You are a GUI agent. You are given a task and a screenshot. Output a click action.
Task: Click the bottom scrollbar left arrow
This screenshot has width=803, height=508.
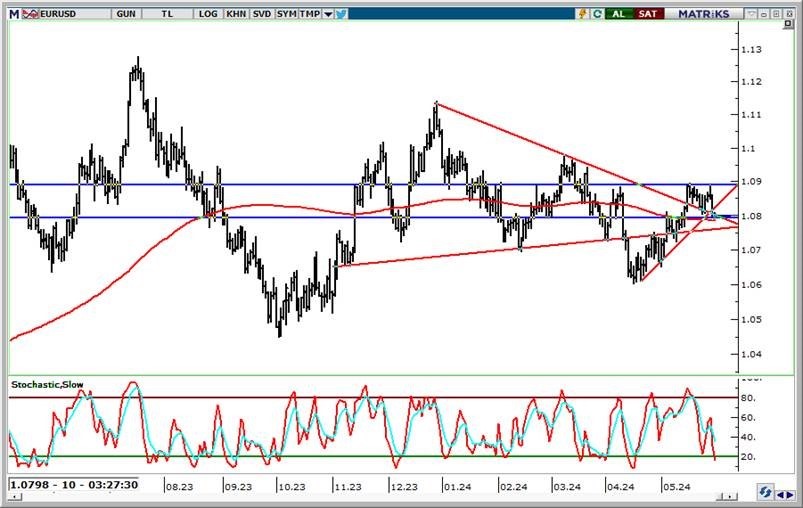16,497
